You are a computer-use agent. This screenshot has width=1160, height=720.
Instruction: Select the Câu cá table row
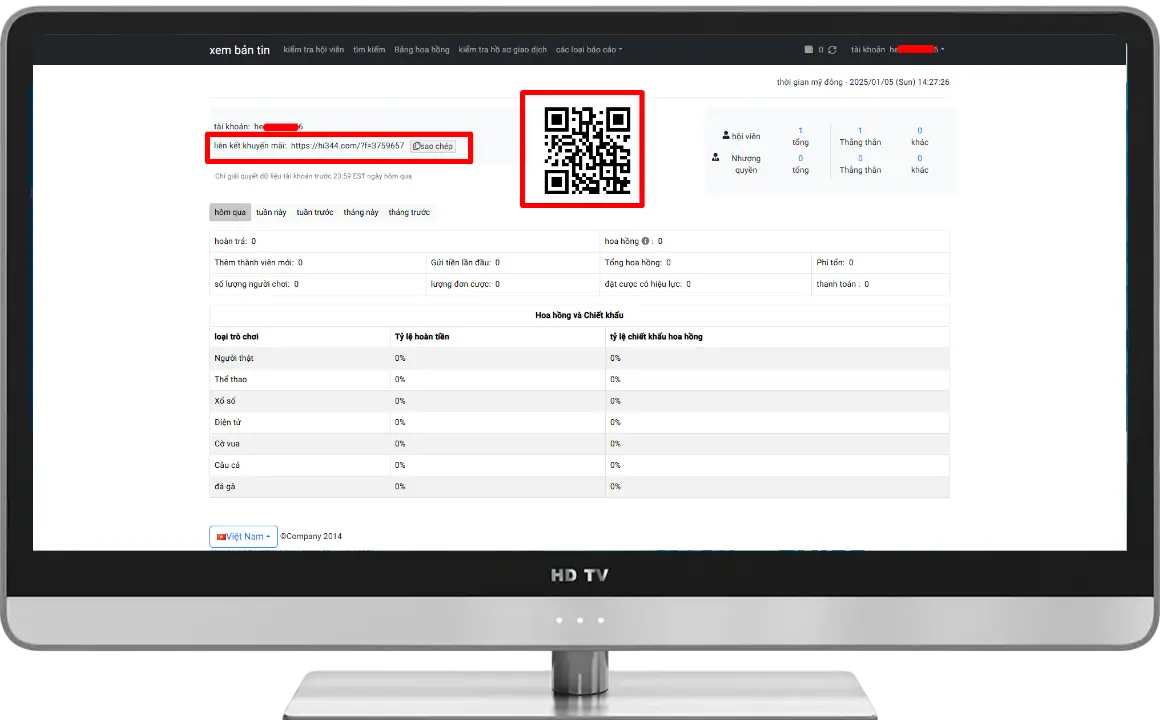point(579,465)
